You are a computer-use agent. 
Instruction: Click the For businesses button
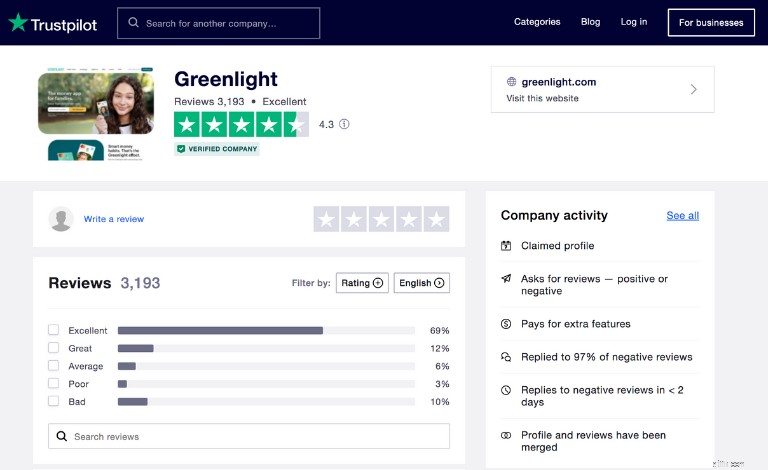(x=711, y=23)
